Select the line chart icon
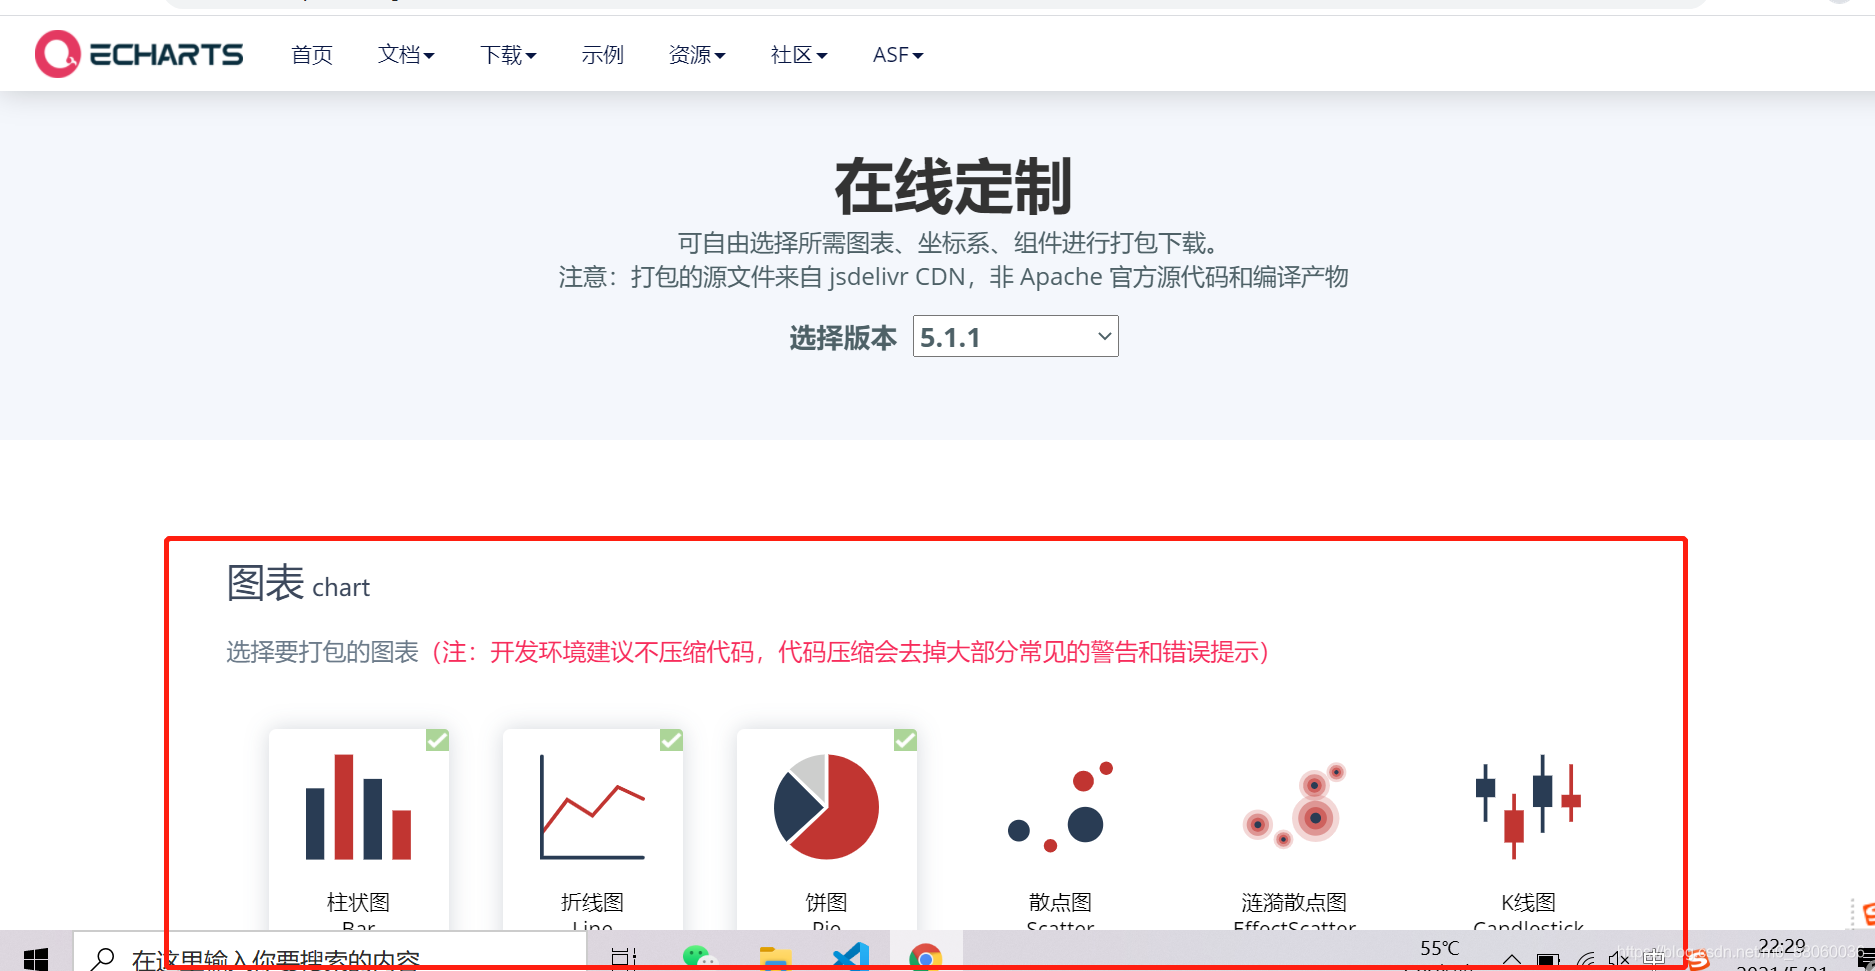Image resolution: width=1875 pixels, height=971 pixels. coord(592,807)
